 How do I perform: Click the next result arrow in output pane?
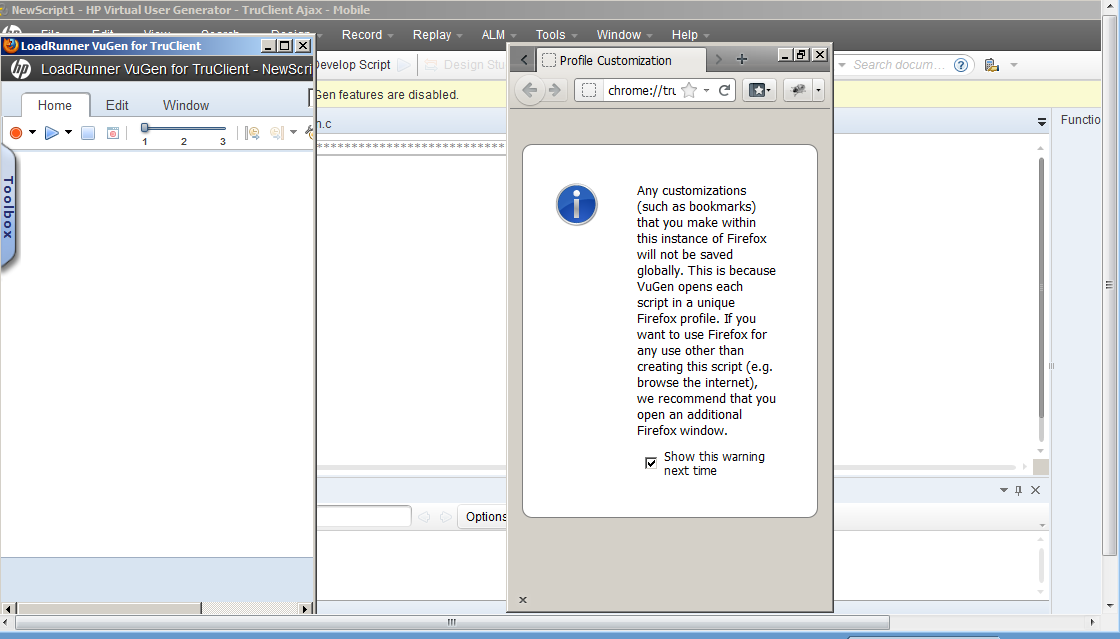click(x=446, y=516)
